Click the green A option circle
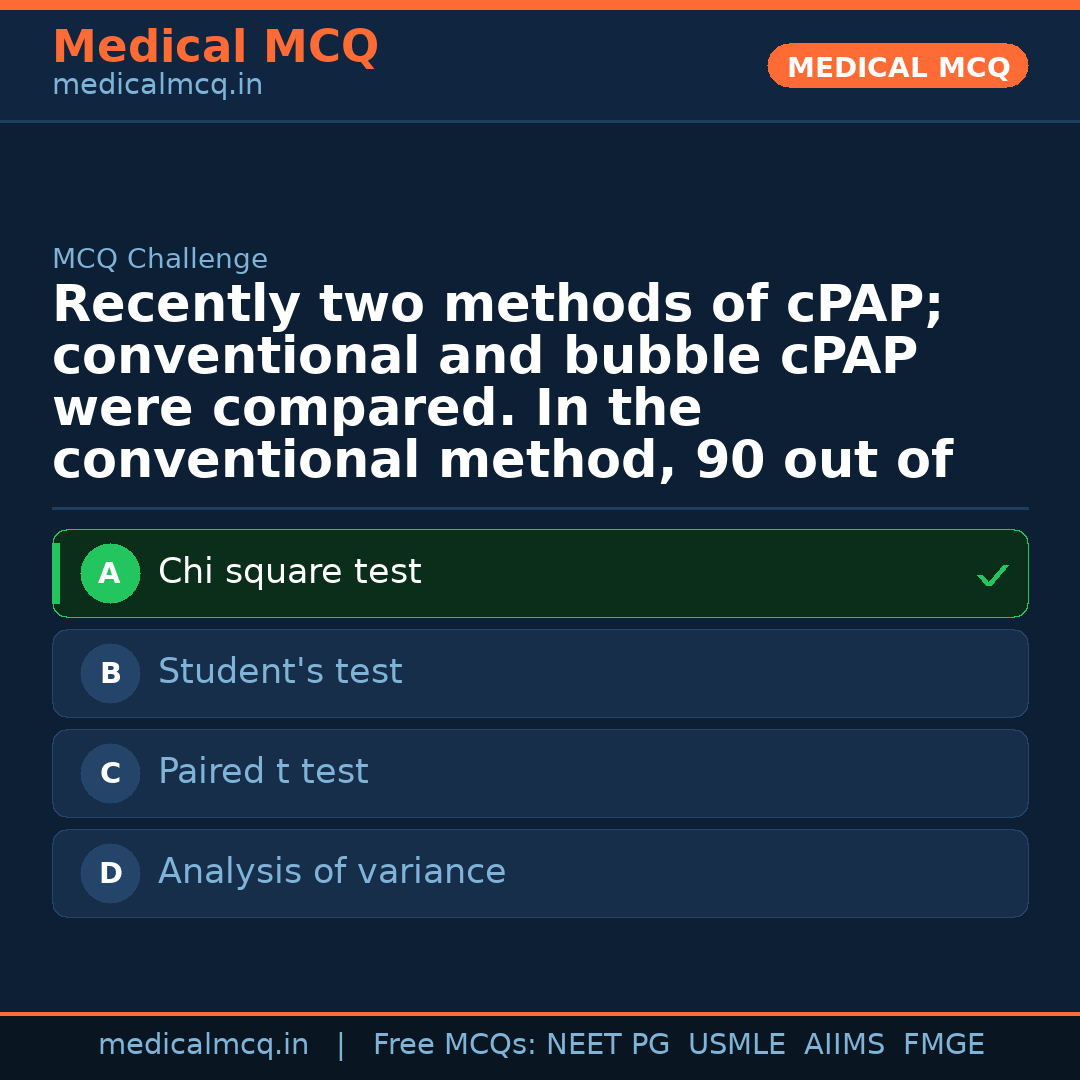Image resolution: width=1080 pixels, height=1080 pixels. 110,573
